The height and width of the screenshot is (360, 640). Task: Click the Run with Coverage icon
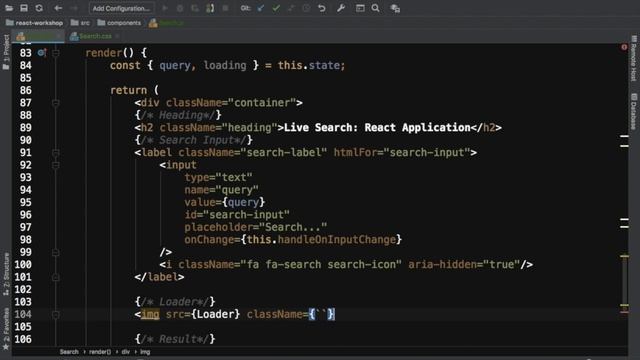[x=195, y=8]
